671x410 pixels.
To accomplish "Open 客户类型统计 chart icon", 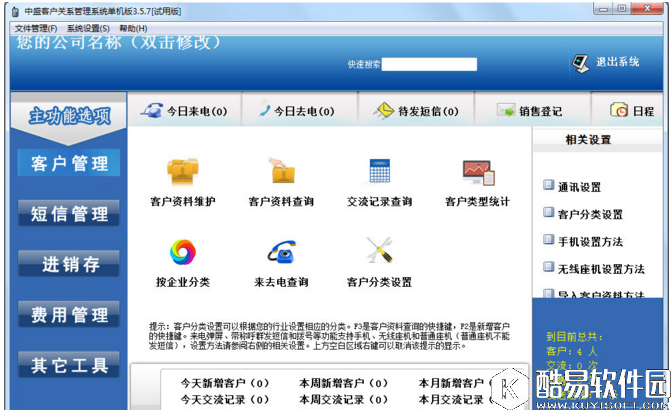I will tap(478, 172).
